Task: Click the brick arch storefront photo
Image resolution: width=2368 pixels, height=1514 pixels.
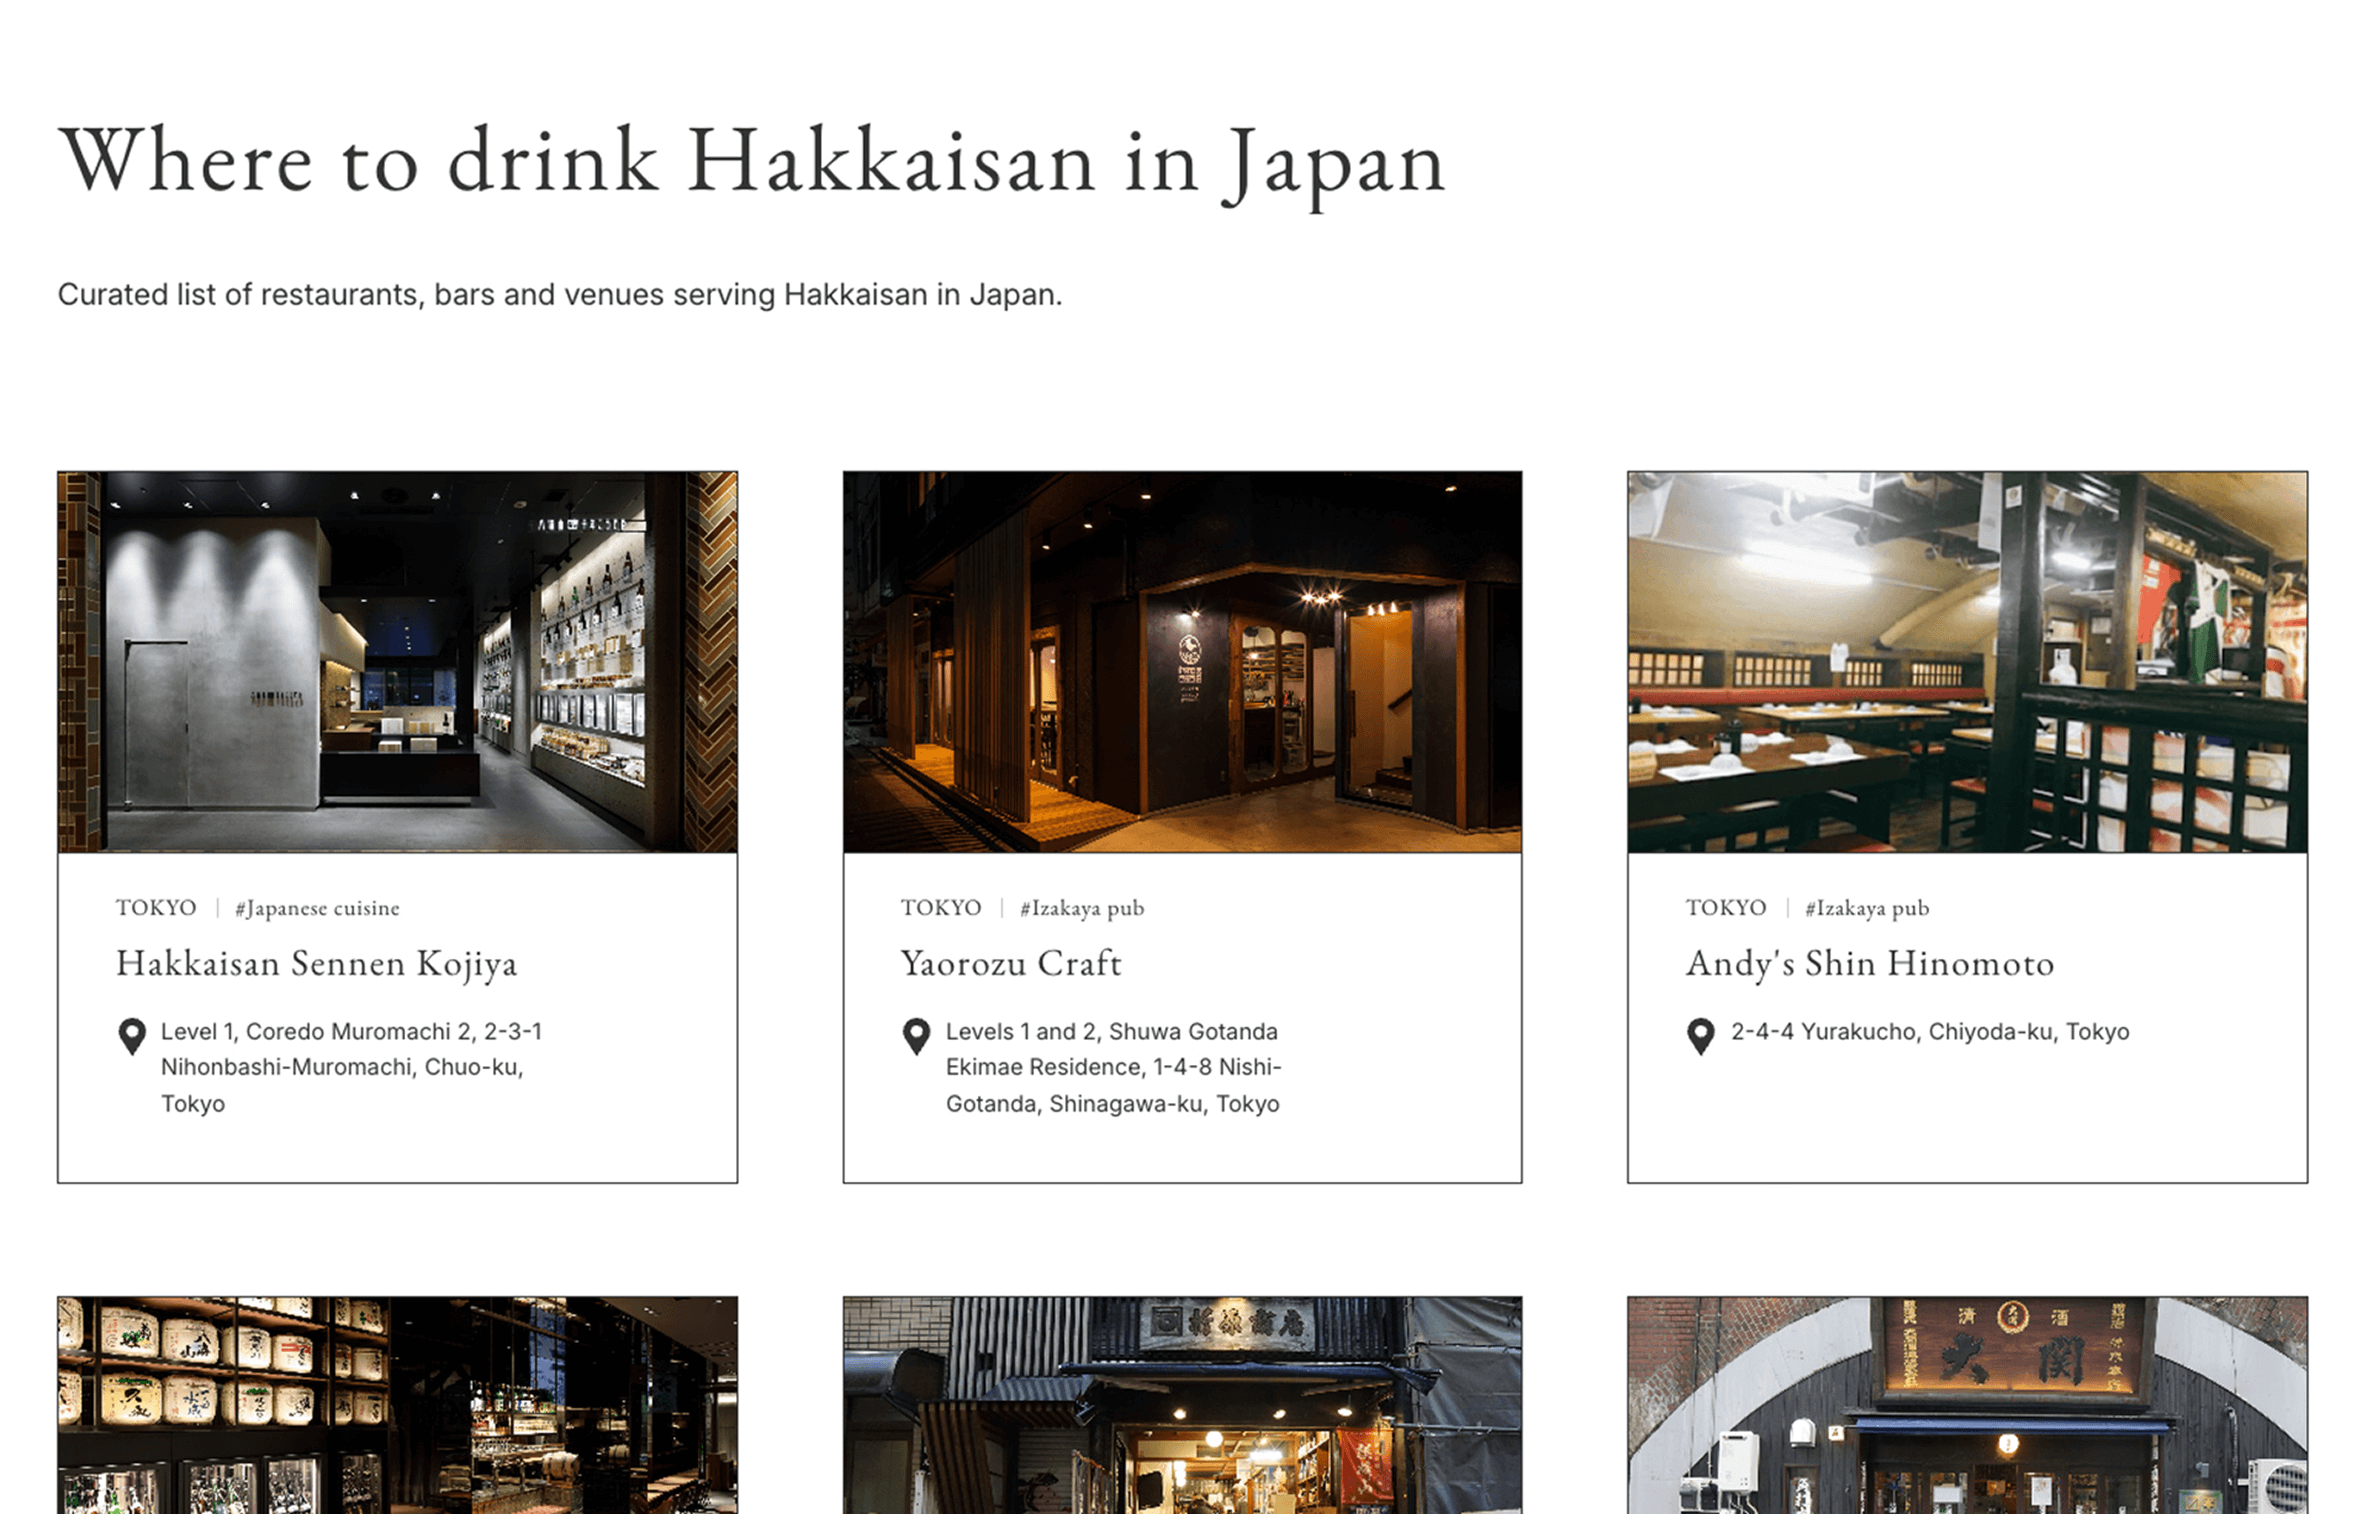Action: click(x=1967, y=1405)
